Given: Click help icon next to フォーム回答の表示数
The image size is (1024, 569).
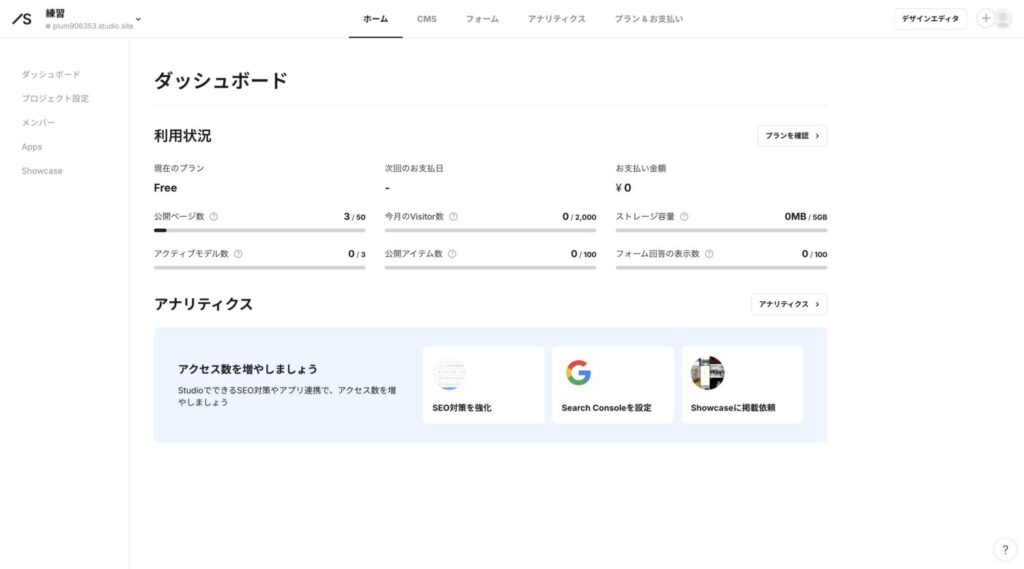Looking at the screenshot, I should click(709, 254).
